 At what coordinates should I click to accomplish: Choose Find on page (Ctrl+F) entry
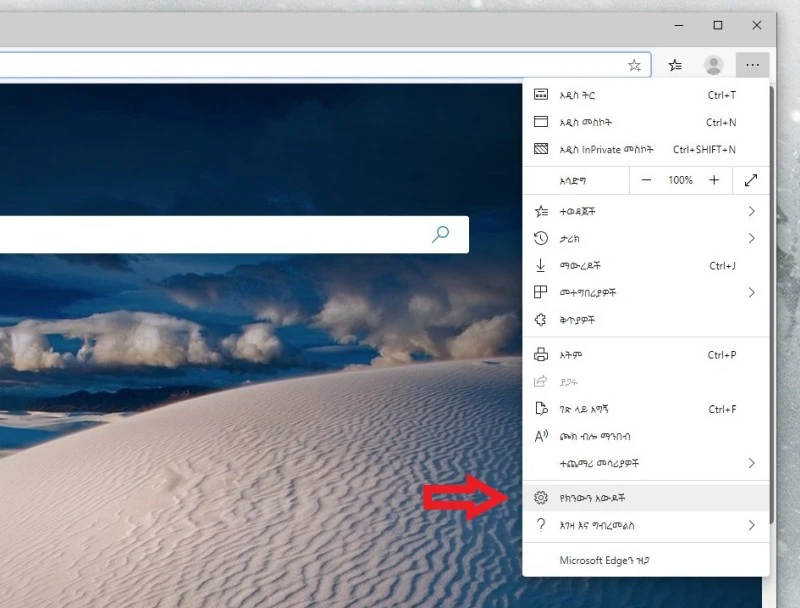[x=600, y=409]
